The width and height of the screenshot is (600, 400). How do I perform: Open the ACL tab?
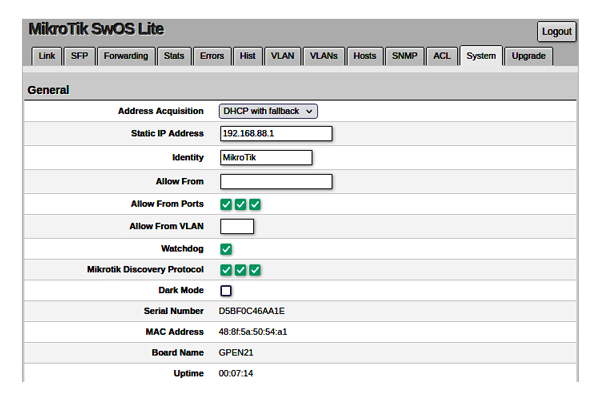click(x=442, y=56)
